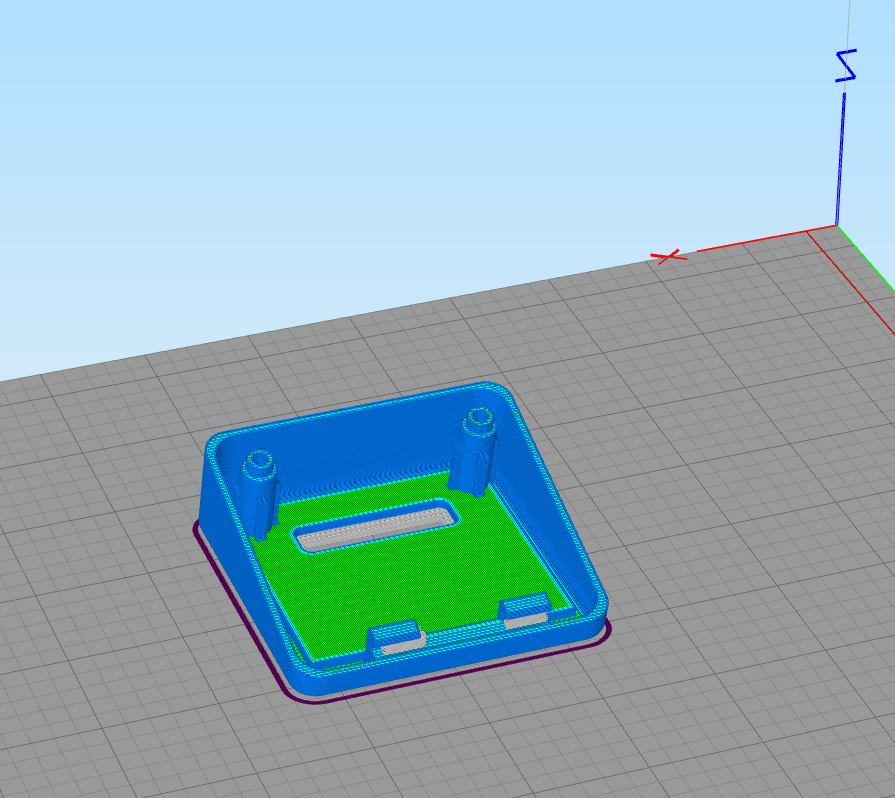Click the red X axis label
The image size is (895, 798).
tap(668, 256)
